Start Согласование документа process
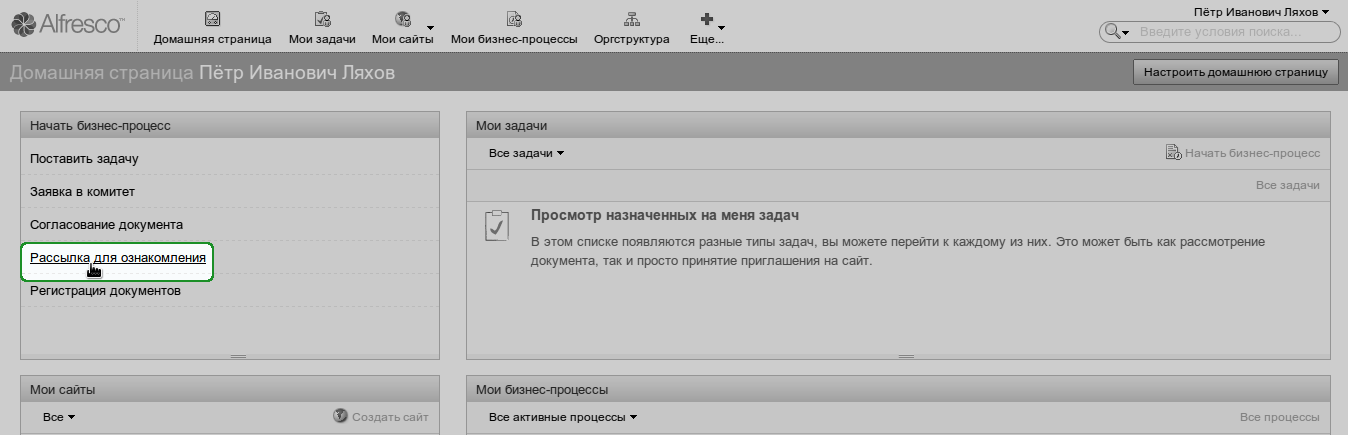Image resolution: width=1348 pixels, height=435 pixels. point(106,224)
